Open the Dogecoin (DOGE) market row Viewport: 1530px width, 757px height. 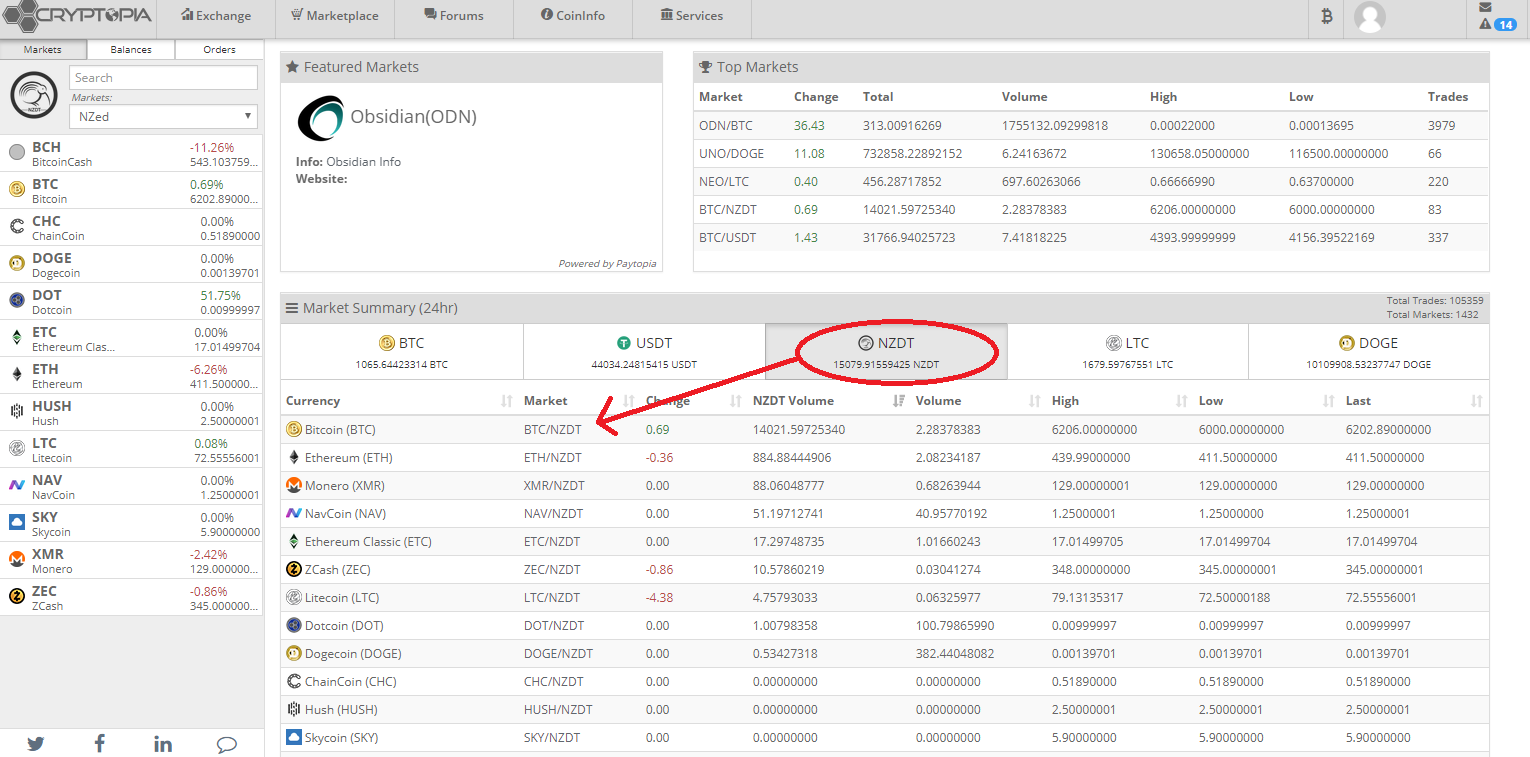point(885,653)
